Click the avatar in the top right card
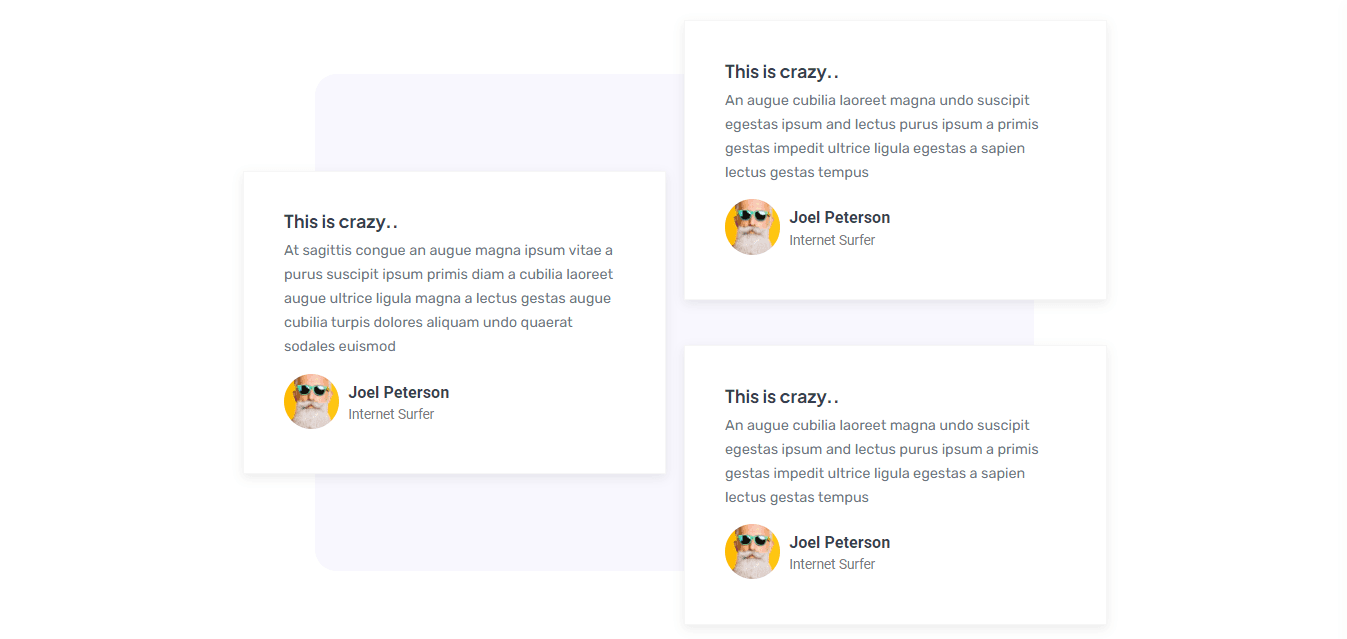 point(752,227)
